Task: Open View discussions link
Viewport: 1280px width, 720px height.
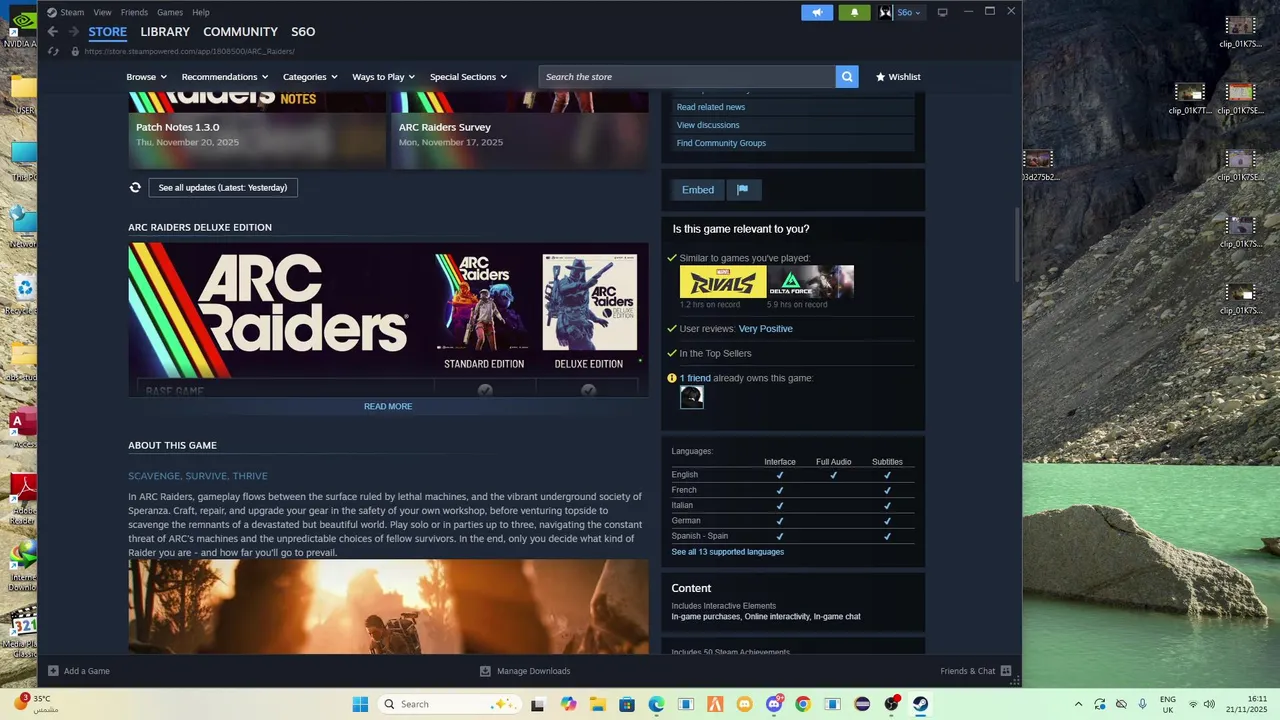Action: tap(708, 125)
